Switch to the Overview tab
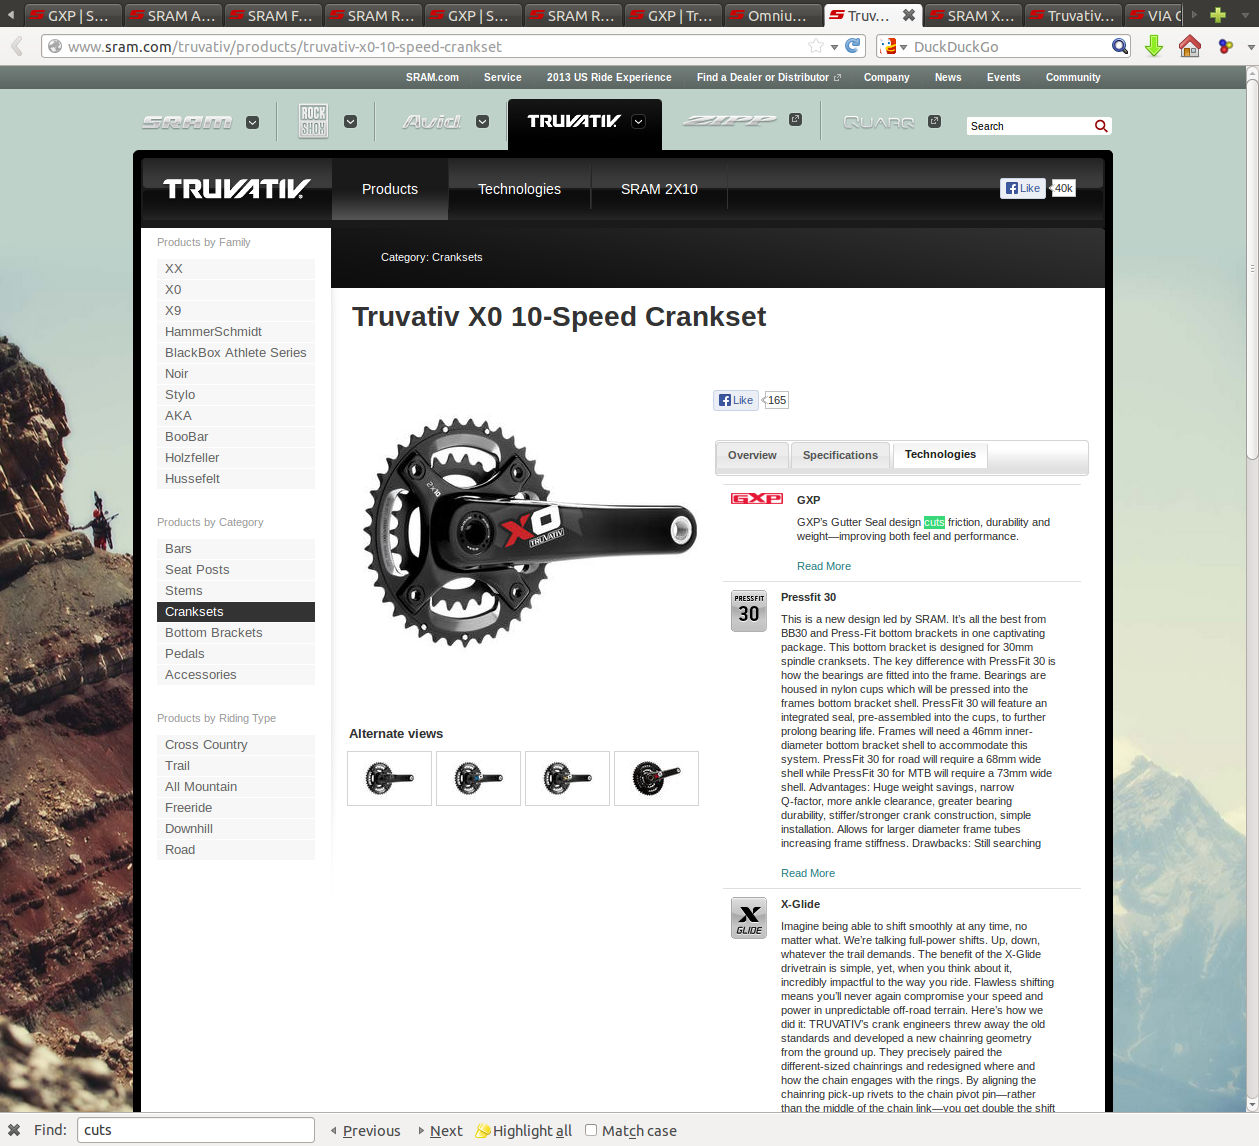The height and width of the screenshot is (1146, 1259). (x=752, y=455)
